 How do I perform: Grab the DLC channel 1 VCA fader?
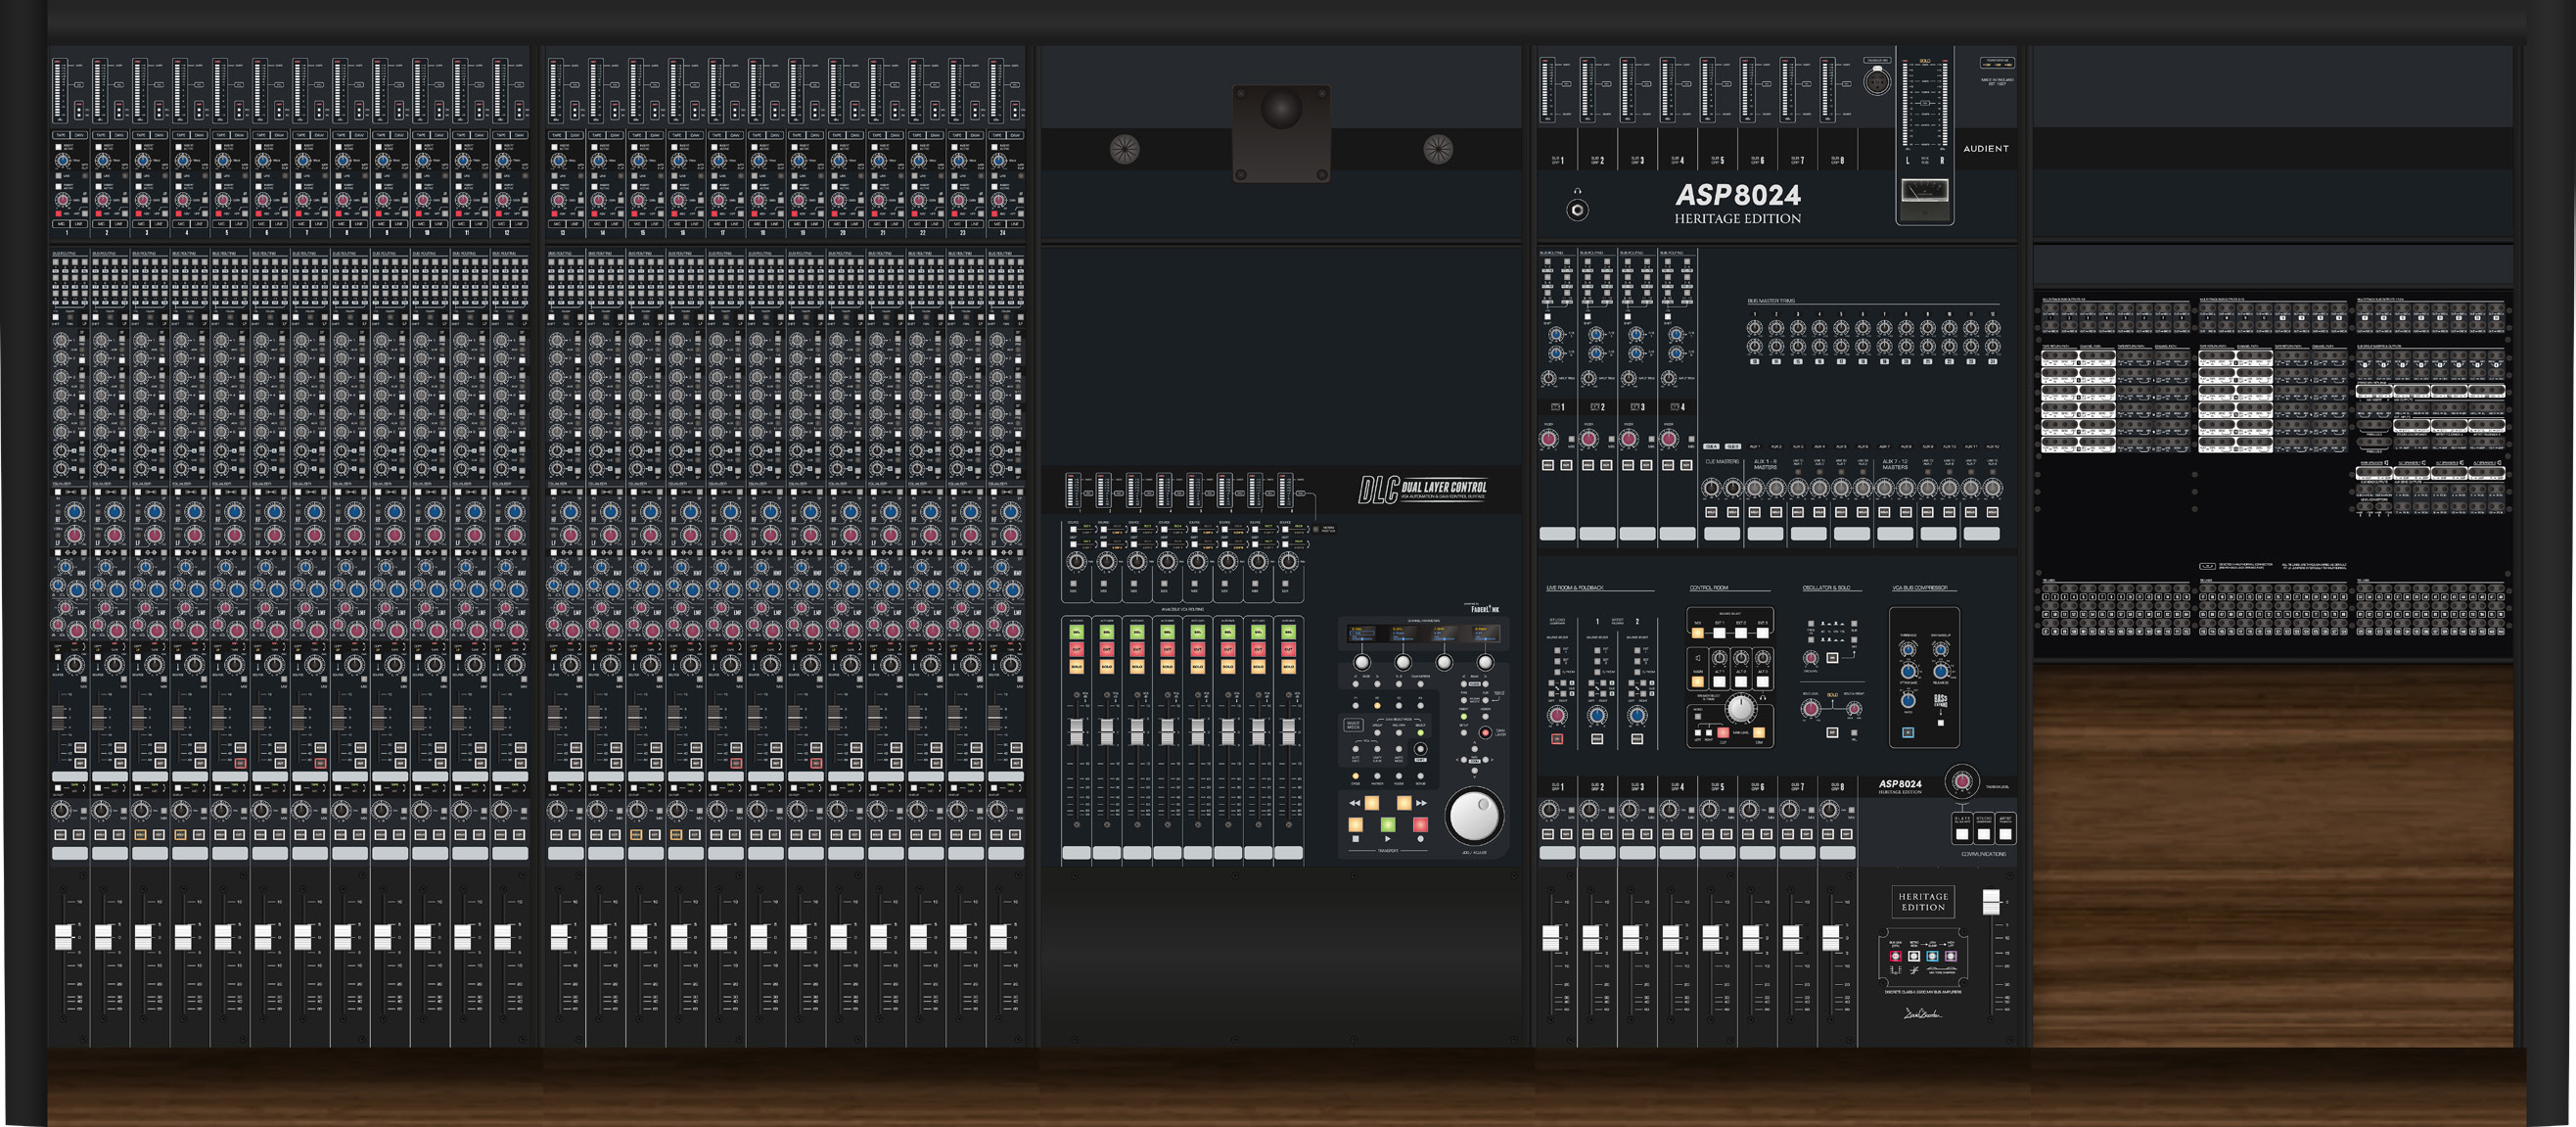click(x=1077, y=731)
